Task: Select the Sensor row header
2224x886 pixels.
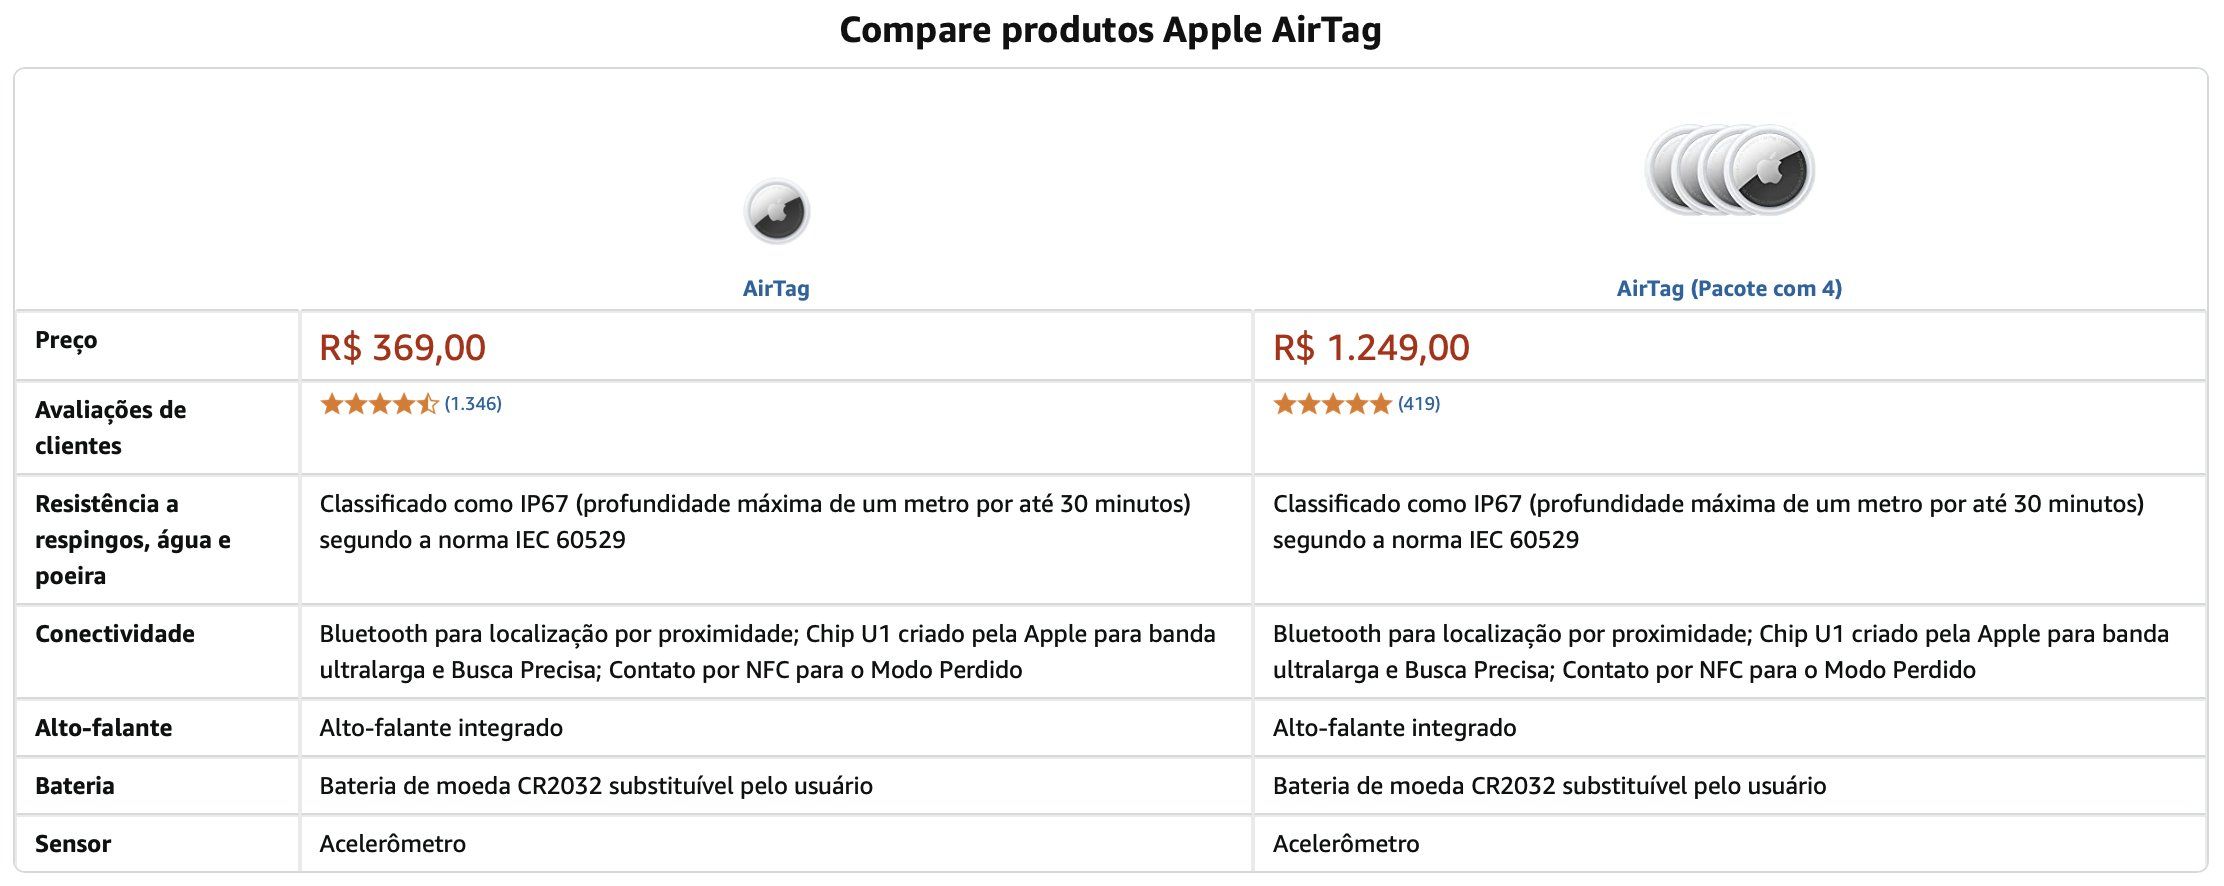Action: point(73,843)
